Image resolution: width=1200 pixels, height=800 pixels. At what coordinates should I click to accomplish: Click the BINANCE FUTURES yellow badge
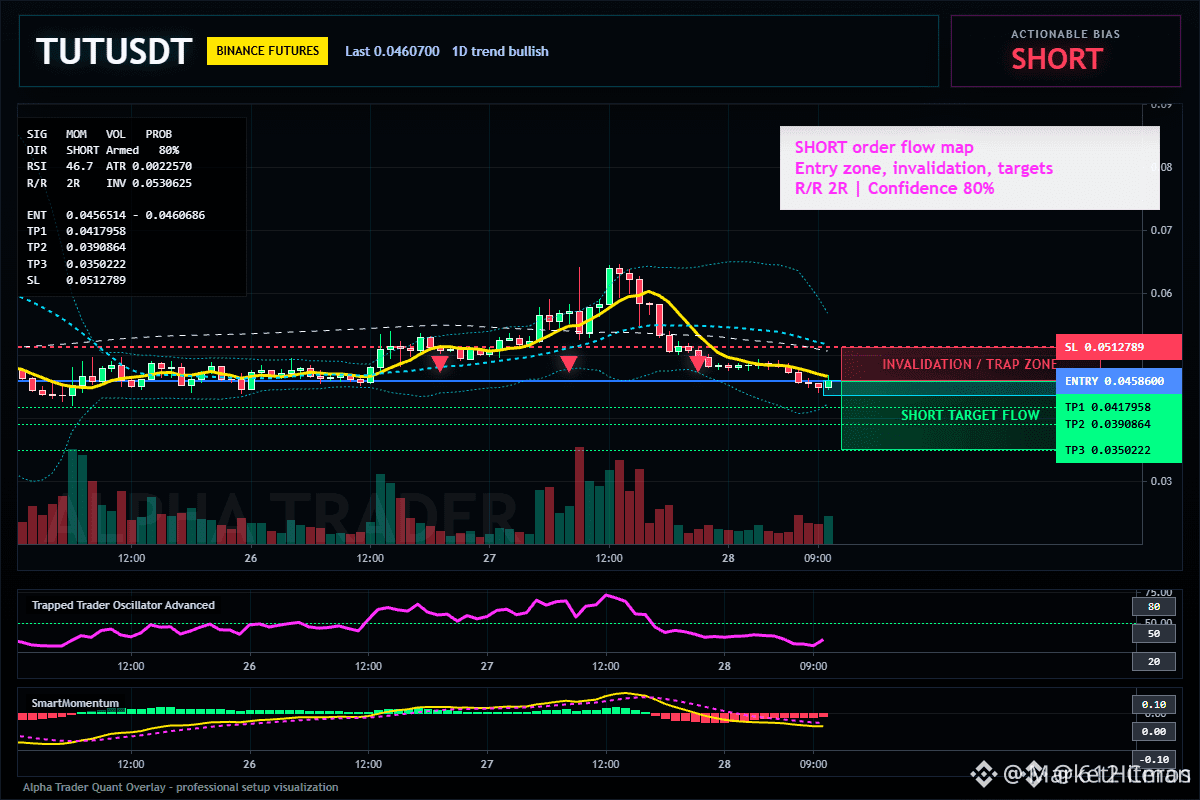267,51
